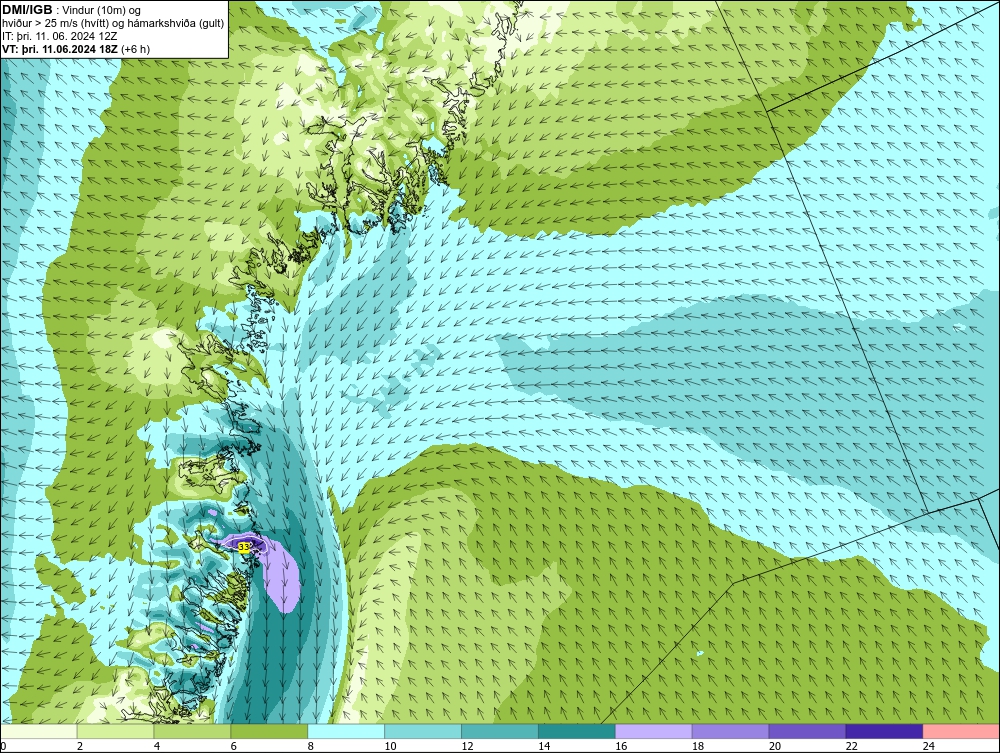The width and height of the screenshot is (1000, 753).
Task: Click the legend scale value 8
Action: 311,746
